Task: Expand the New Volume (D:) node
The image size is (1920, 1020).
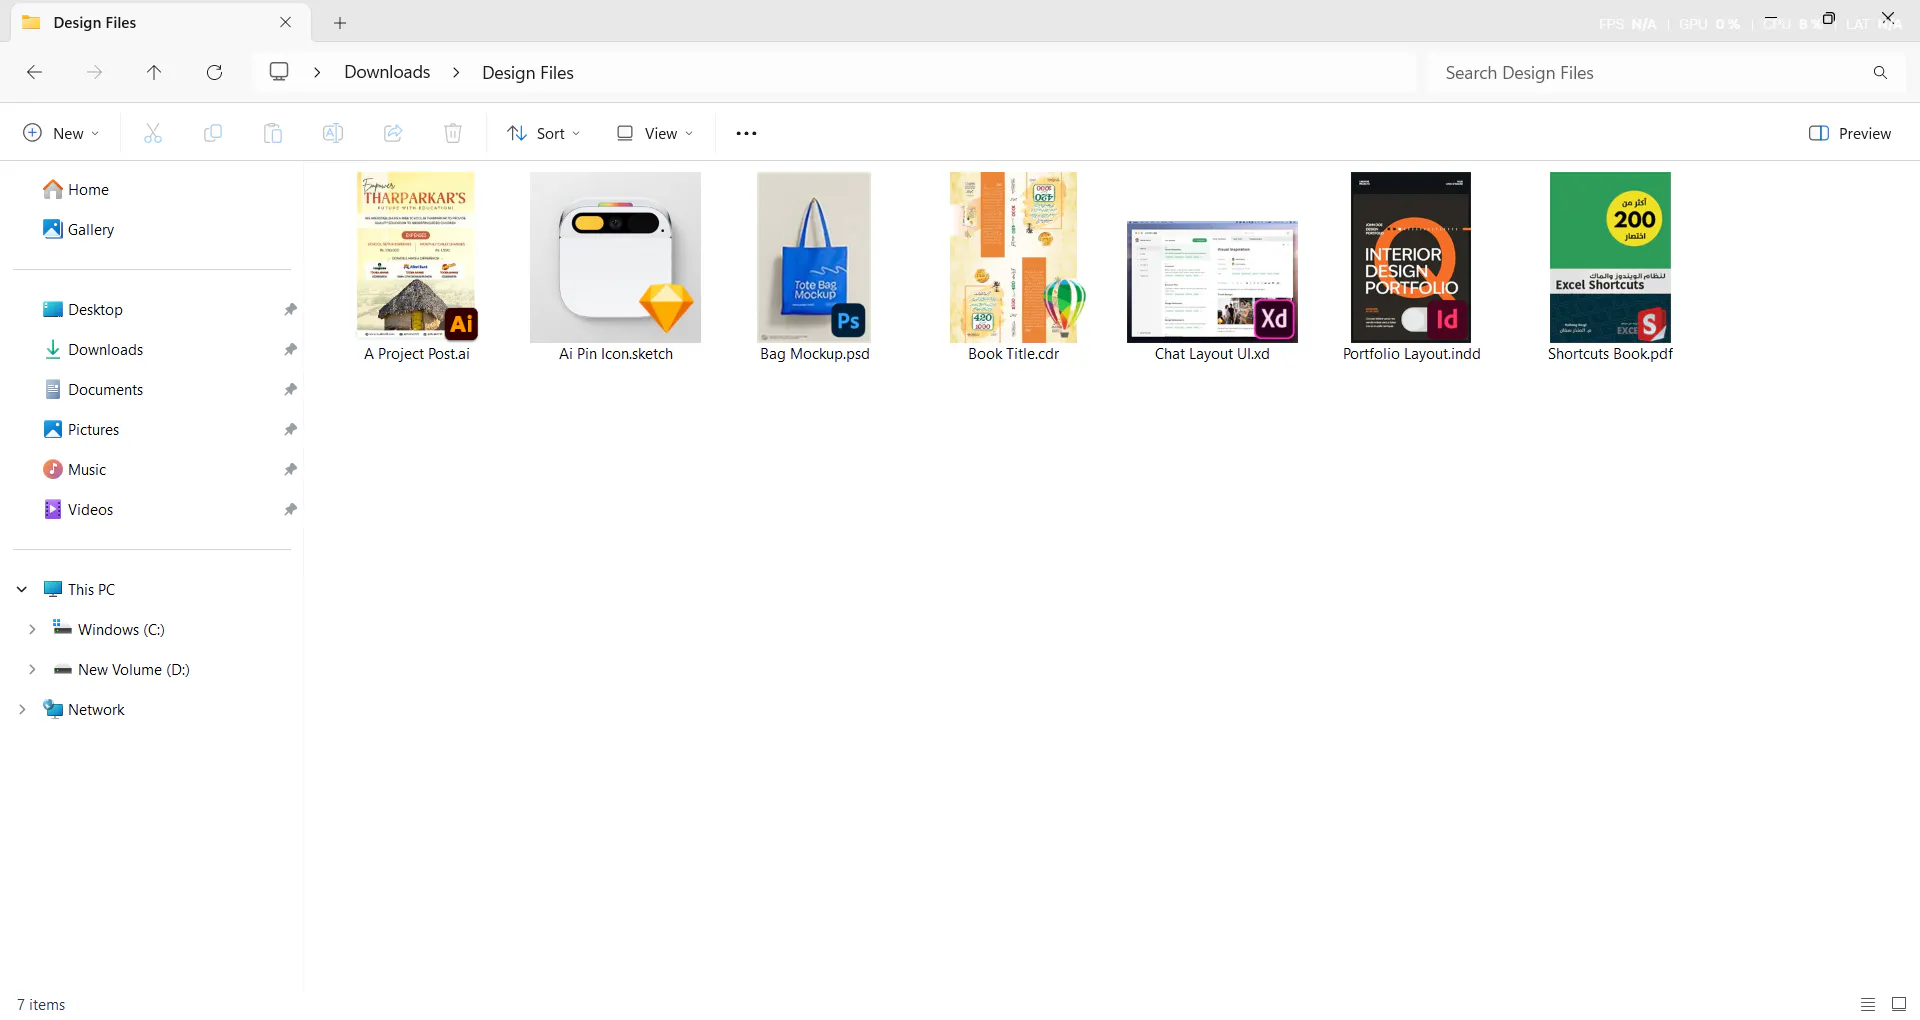Action: [32, 669]
